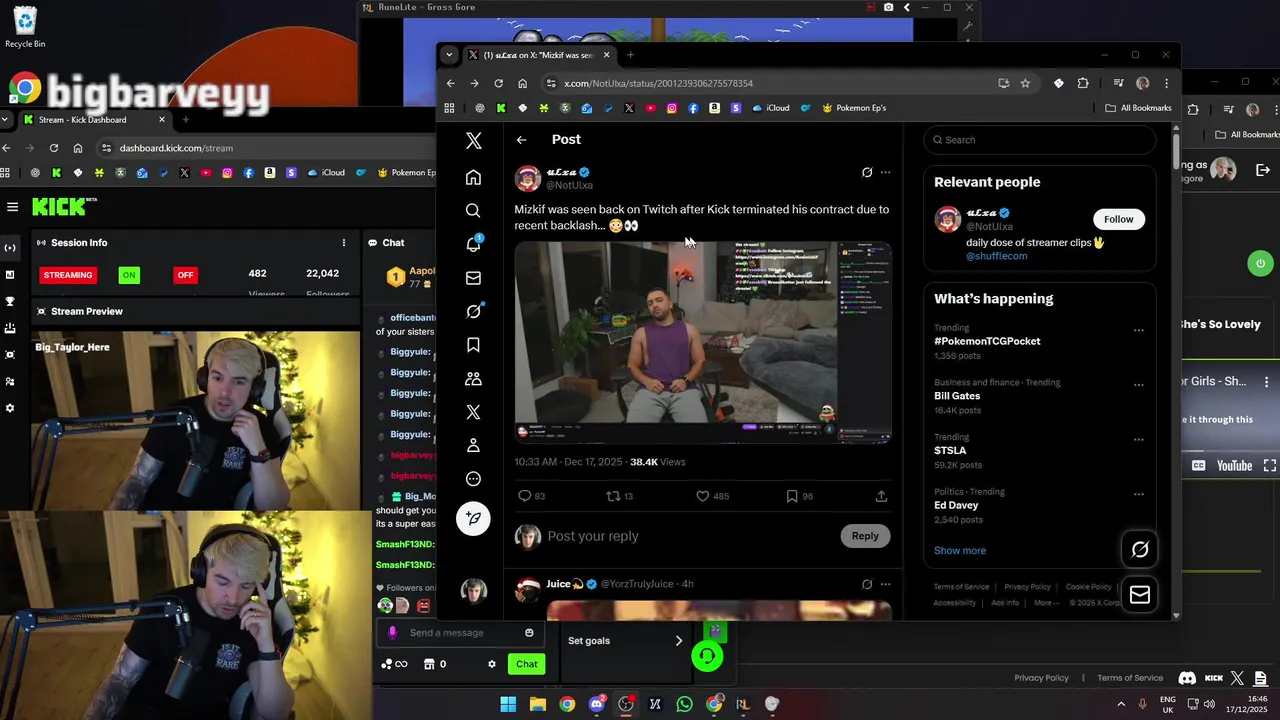Click green headset support button in Kick

(707, 656)
